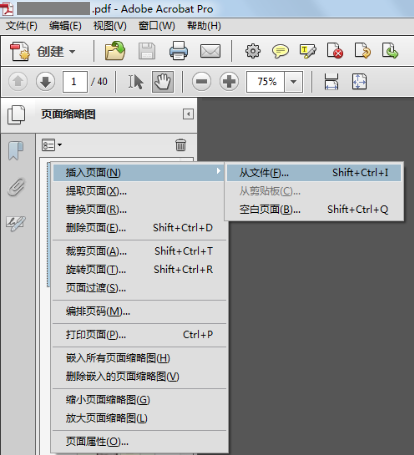Click the page with green arrow icon

pos(390,51)
